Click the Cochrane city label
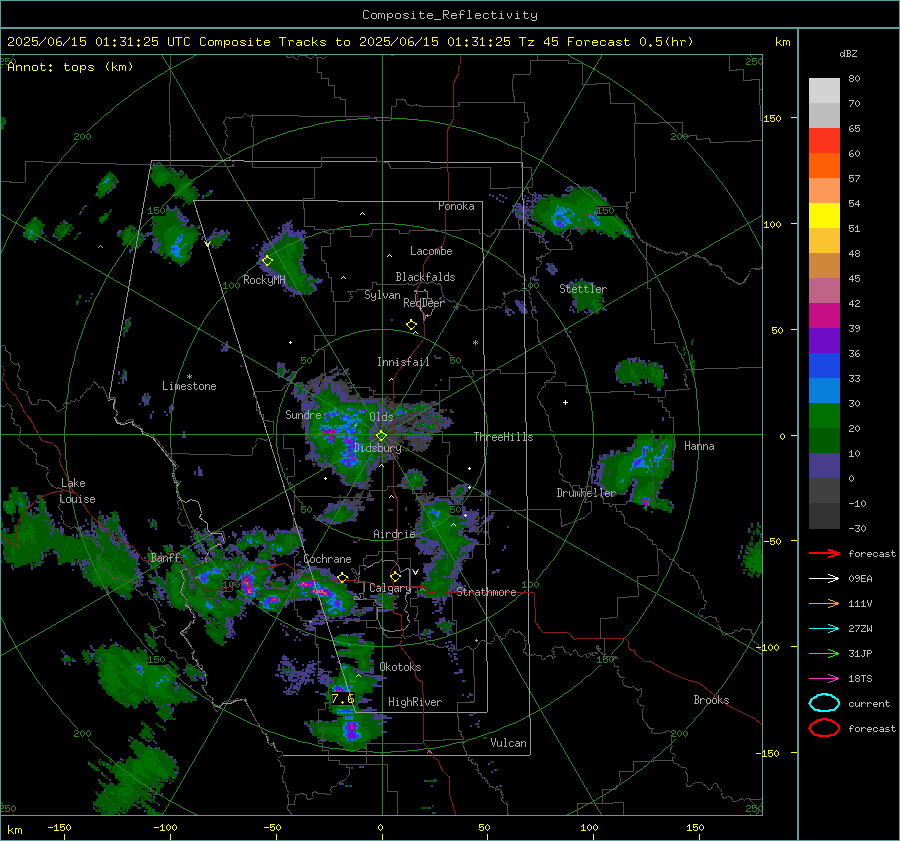The width and height of the screenshot is (900, 841). pos(327,559)
